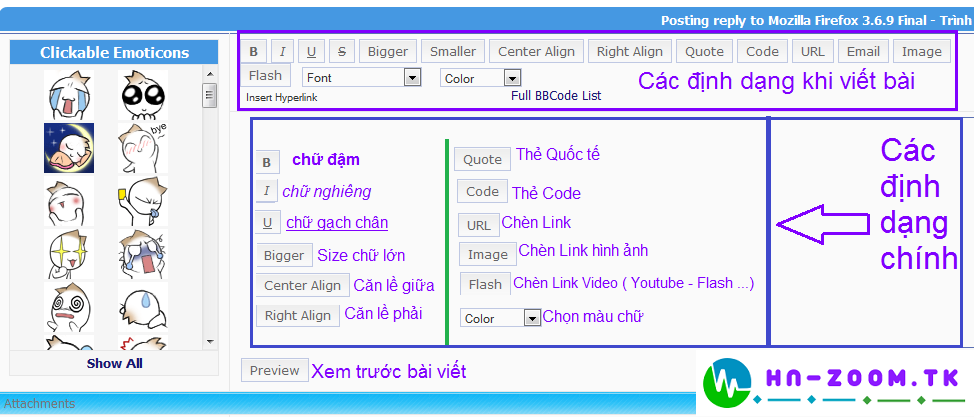Click Code button beside 'Thẻ Code'
This screenshot has height=417, width=974.
(483, 191)
